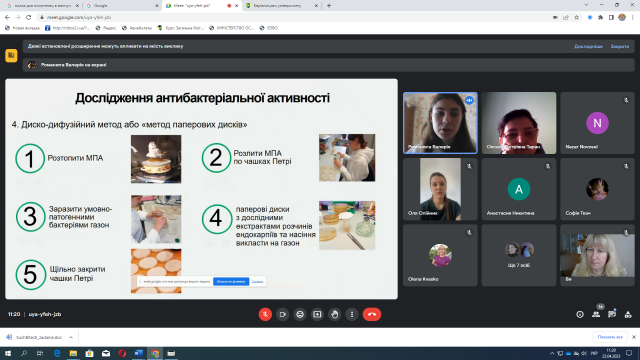Select Романюга Валерія video tile
The height and width of the screenshot is (360, 640).
coord(440,123)
